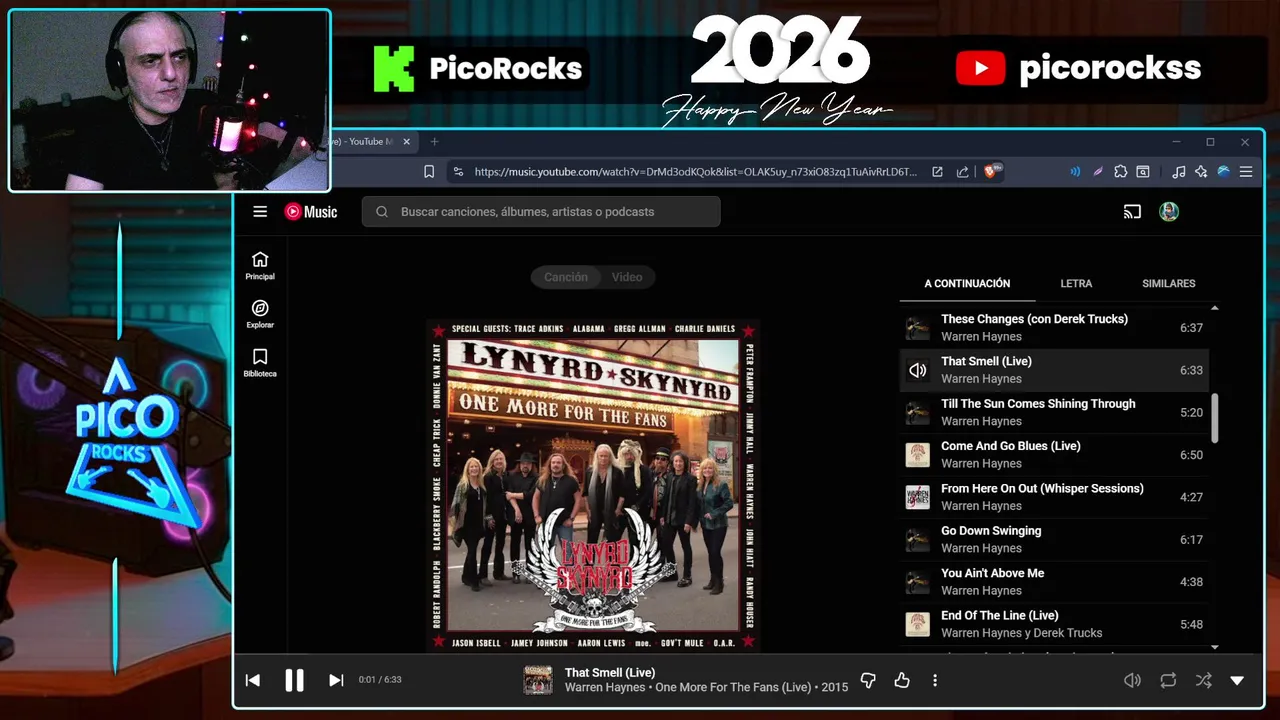Click the queue scroll down arrow
Screen dimensions: 1280x720
click(x=1215, y=648)
